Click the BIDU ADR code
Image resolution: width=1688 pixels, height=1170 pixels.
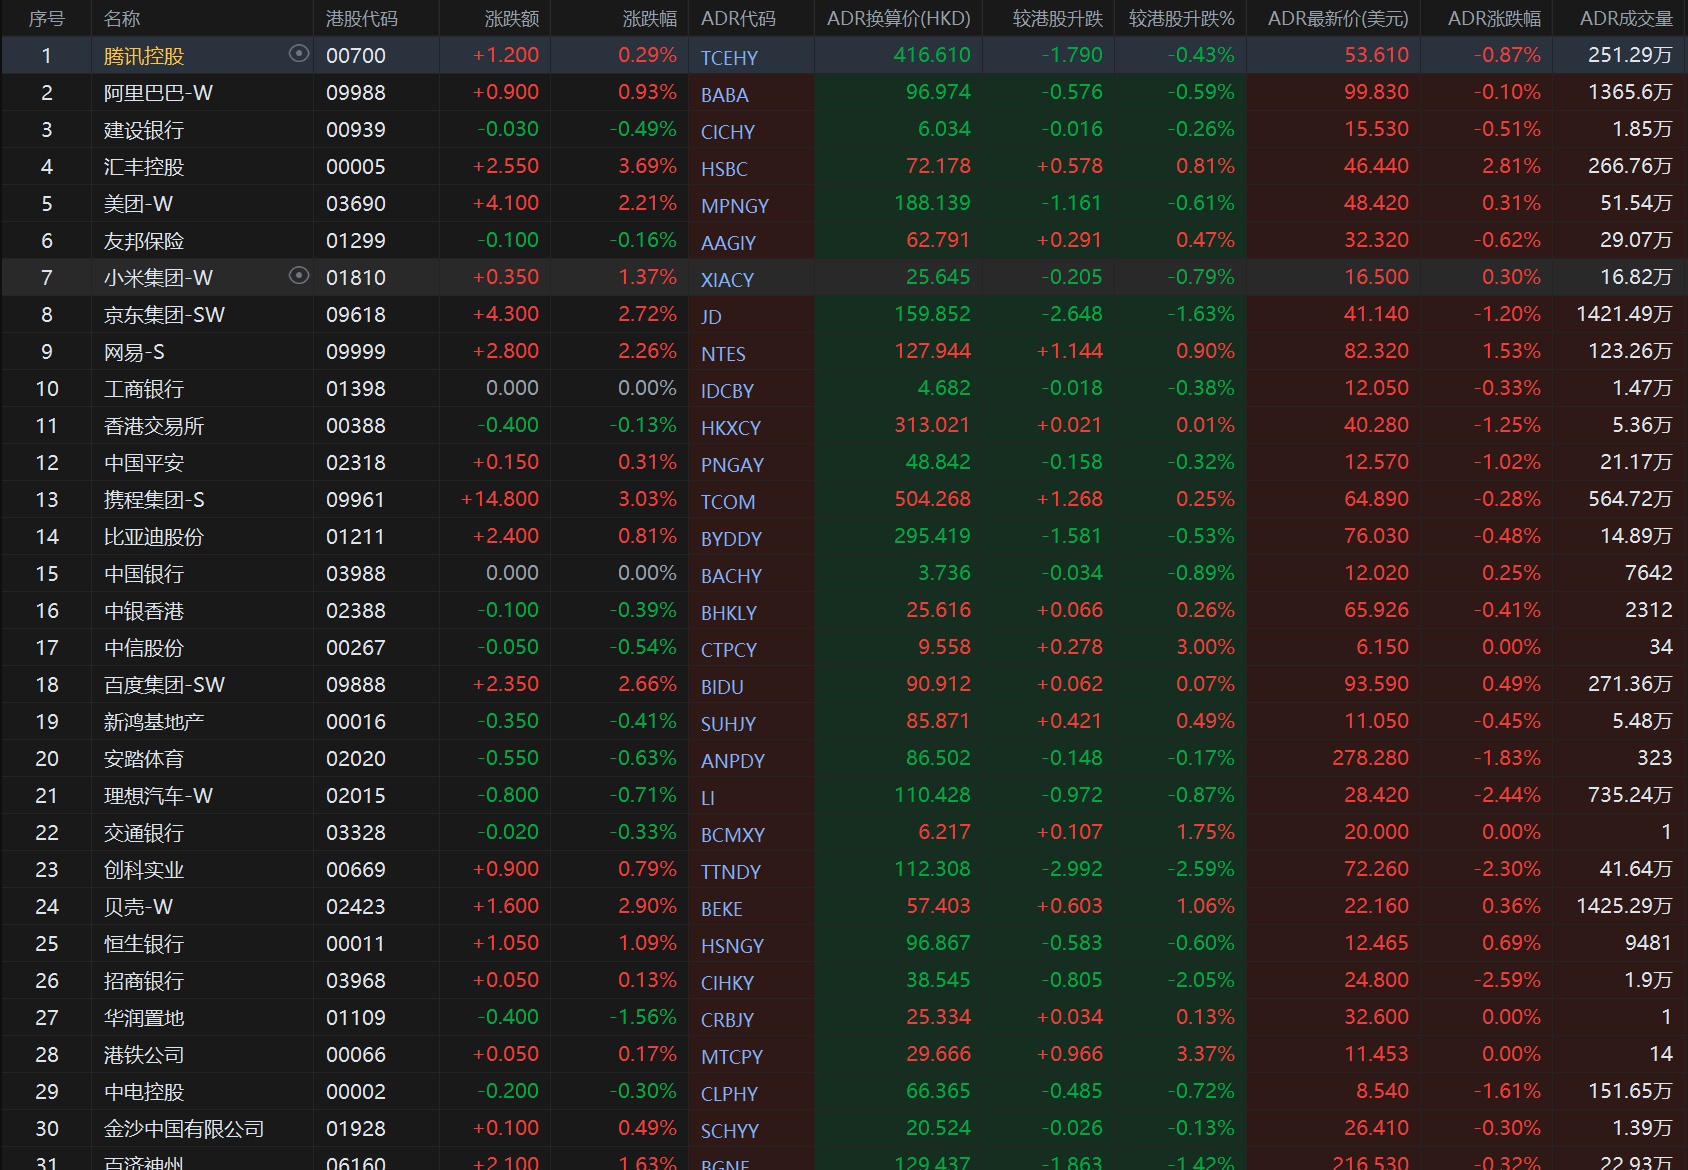(722, 687)
